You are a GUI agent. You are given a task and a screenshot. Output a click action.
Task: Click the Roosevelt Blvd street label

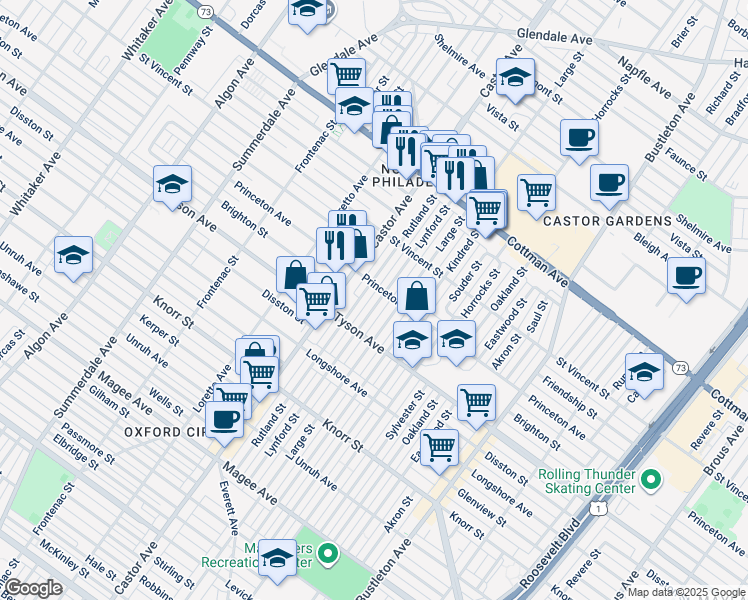[x=551, y=553]
